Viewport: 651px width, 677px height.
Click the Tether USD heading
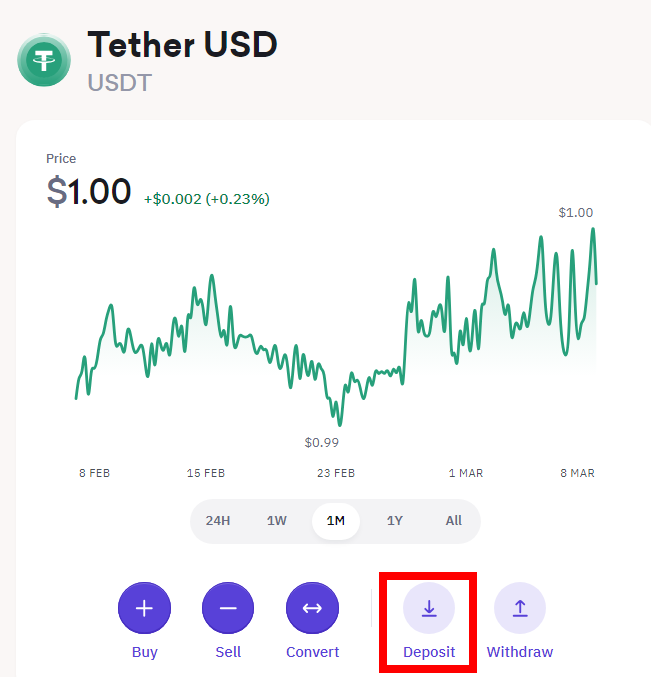(x=183, y=45)
